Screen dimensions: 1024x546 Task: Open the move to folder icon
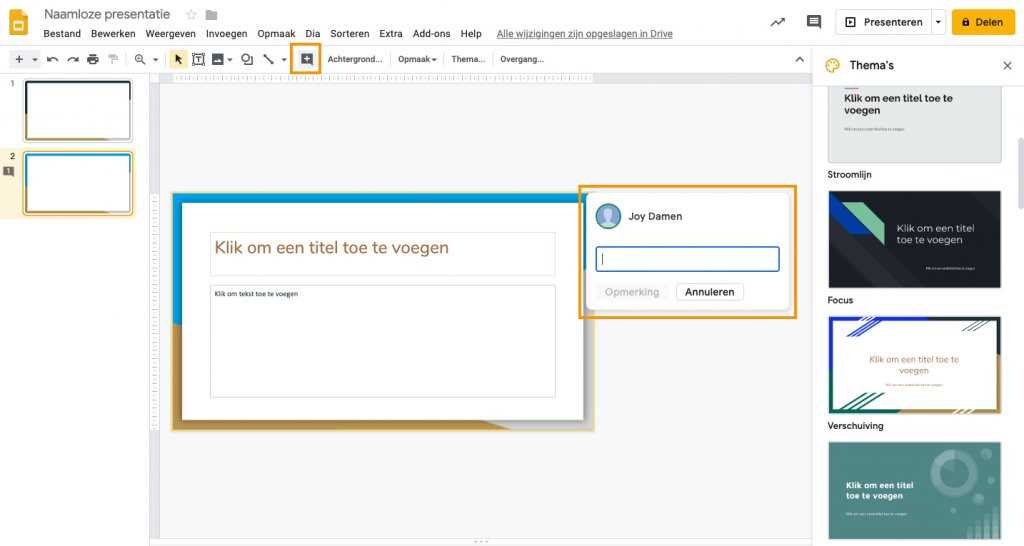211,14
